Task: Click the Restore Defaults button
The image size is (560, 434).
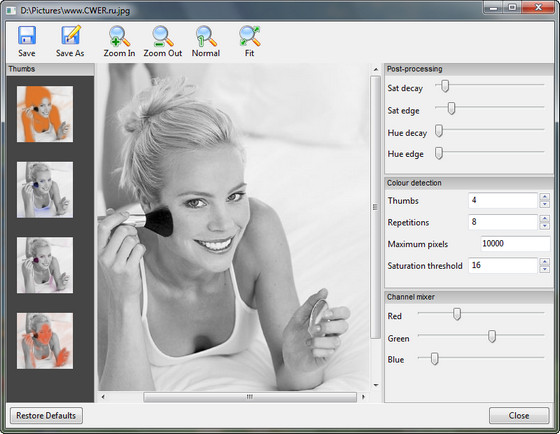Action: pyautogui.click(x=46, y=416)
